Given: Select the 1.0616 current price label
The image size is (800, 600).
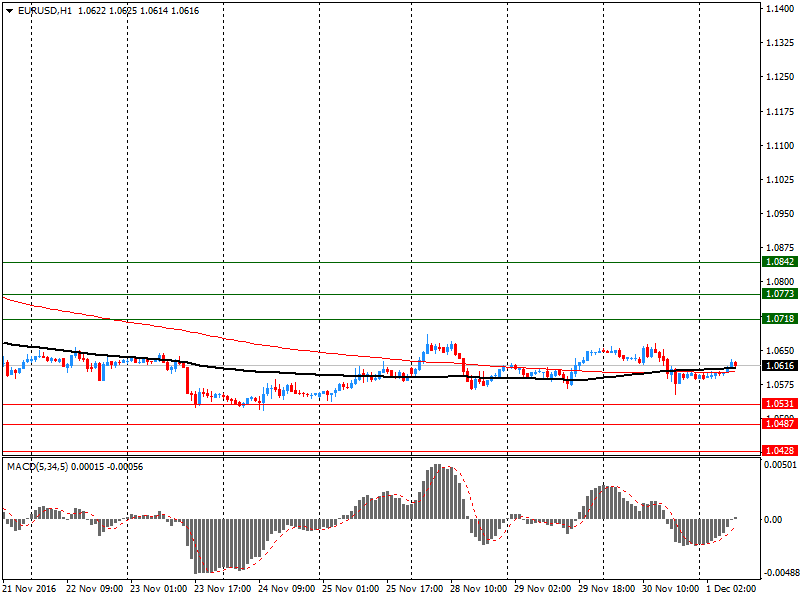Looking at the screenshot, I should 780,365.
